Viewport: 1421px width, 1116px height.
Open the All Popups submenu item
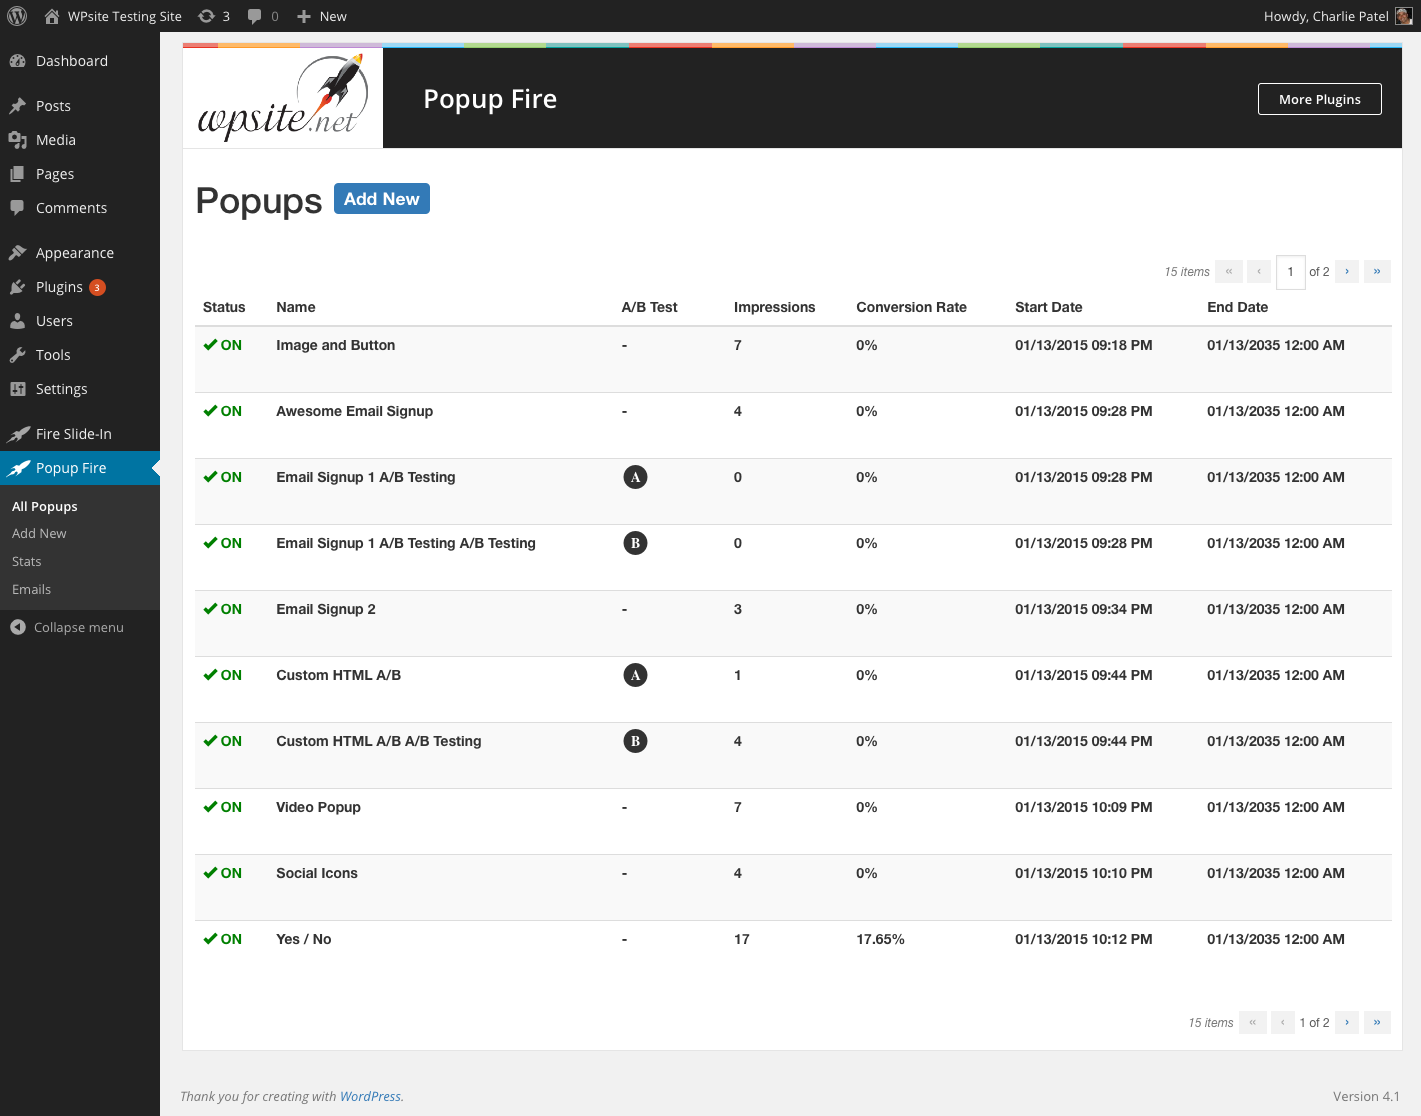(45, 506)
